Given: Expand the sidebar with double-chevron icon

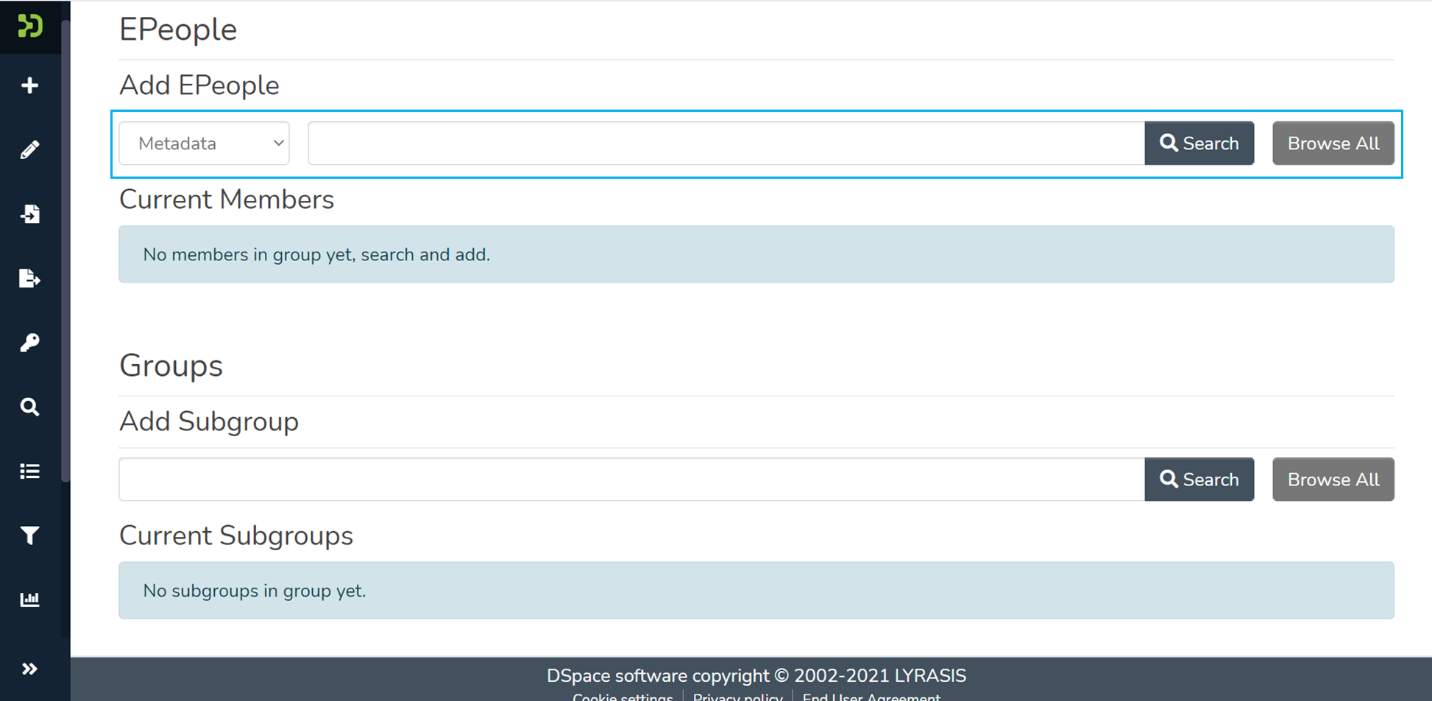Looking at the screenshot, I should (30, 669).
